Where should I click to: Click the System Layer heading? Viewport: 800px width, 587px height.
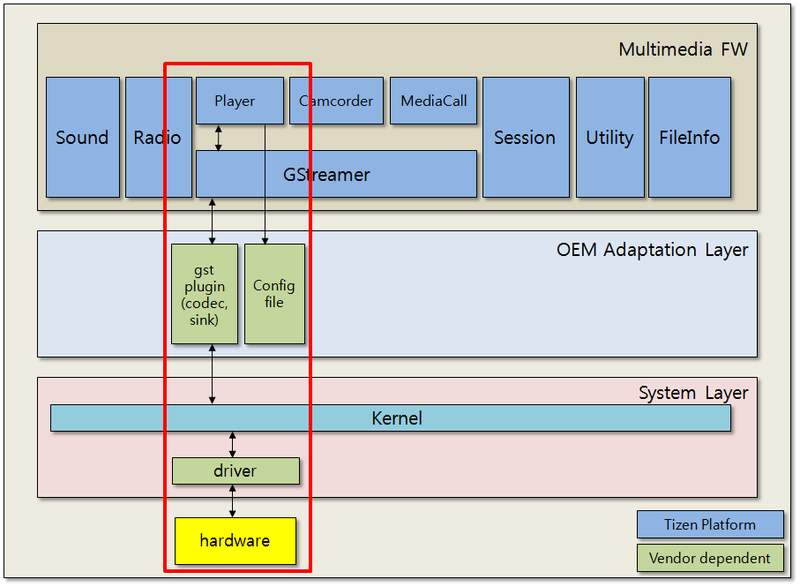click(x=693, y=393)
